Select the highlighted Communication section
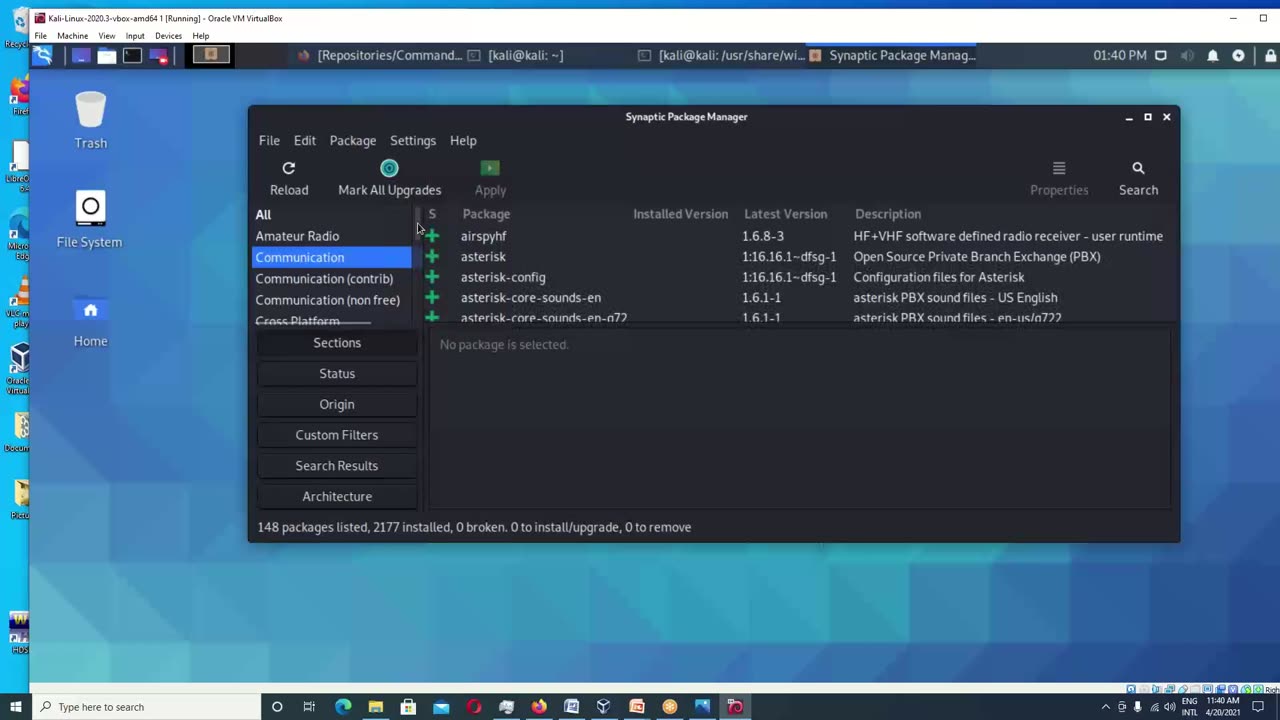 (331, 258)
